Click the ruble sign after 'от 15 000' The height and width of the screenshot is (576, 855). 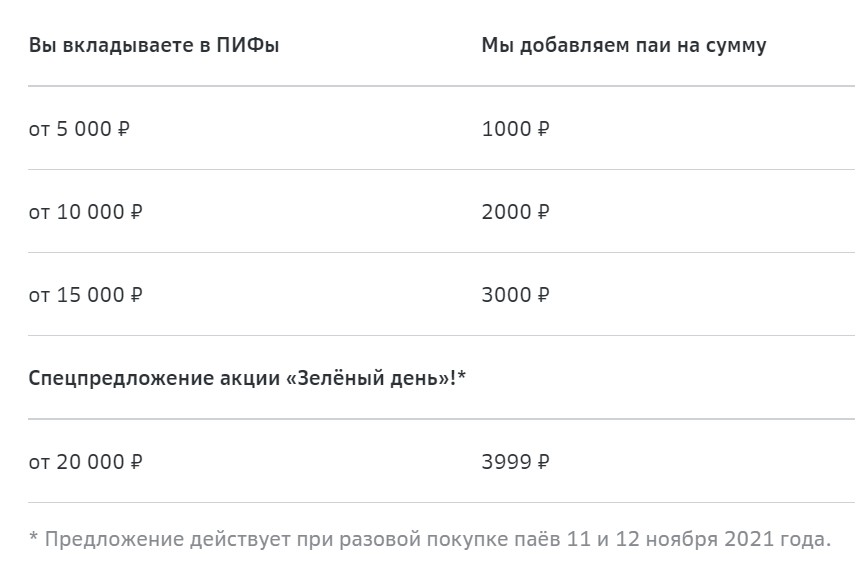pyautogui.click(x=136, y=295)
